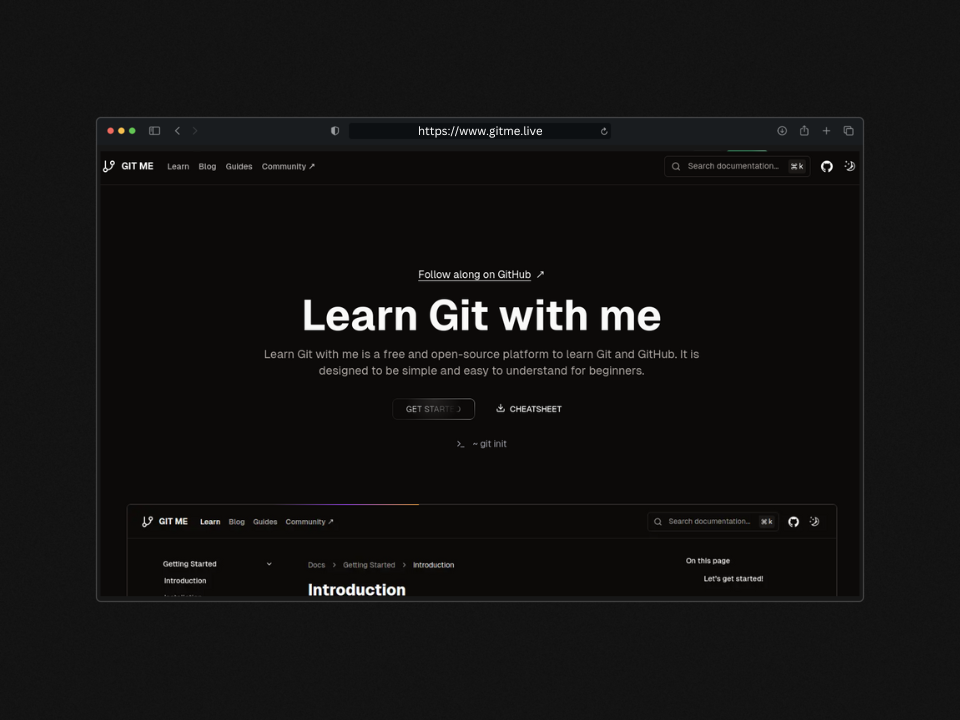Click the On this page label
The image size is (960, 720).
pos(708,561)
